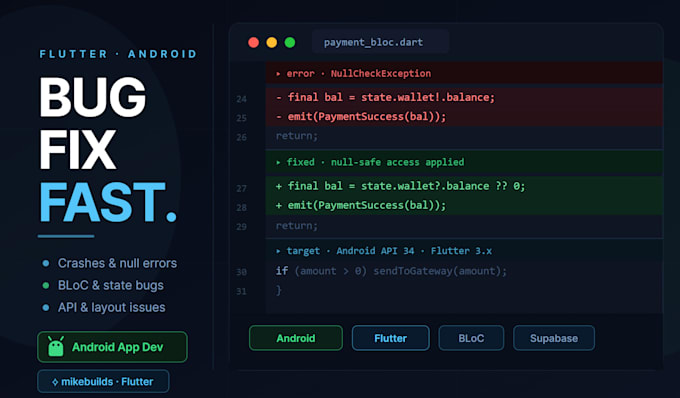Select the payment_bloc.dart file tab

380,42
